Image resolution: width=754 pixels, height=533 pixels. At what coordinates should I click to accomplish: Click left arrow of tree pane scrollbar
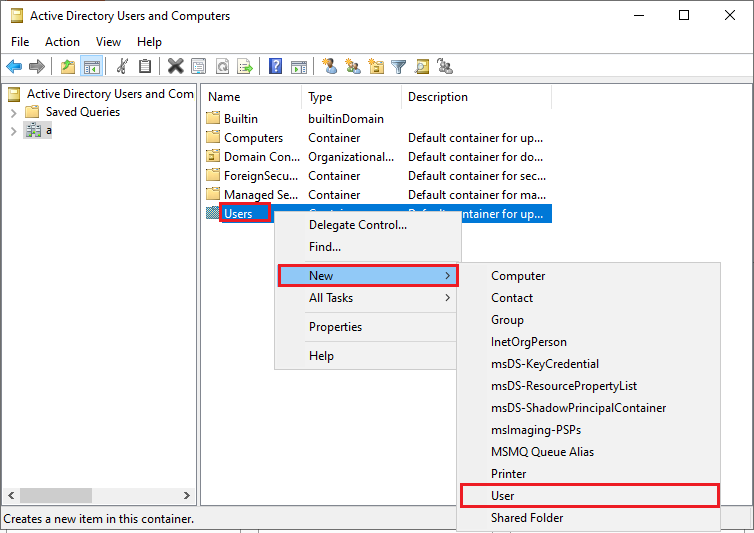pyautogui.click(x=12, y=495)
